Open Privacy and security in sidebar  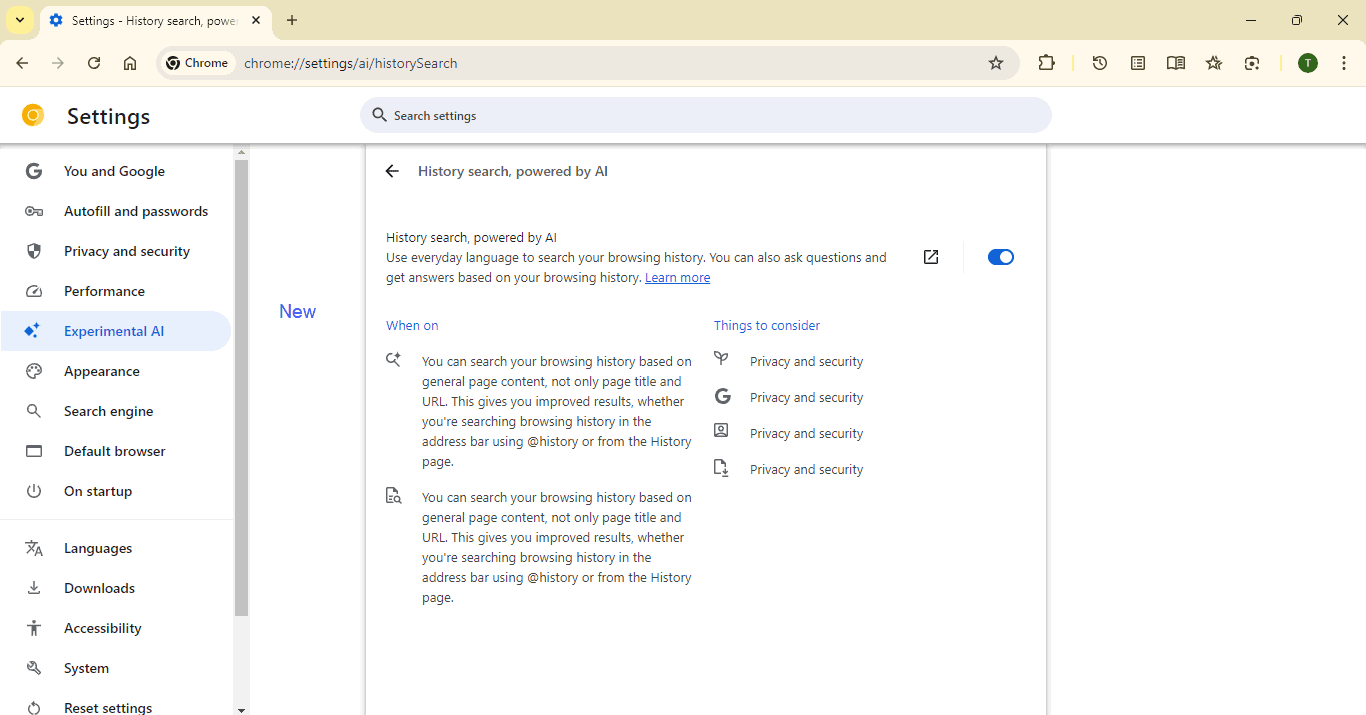point(116,251)
